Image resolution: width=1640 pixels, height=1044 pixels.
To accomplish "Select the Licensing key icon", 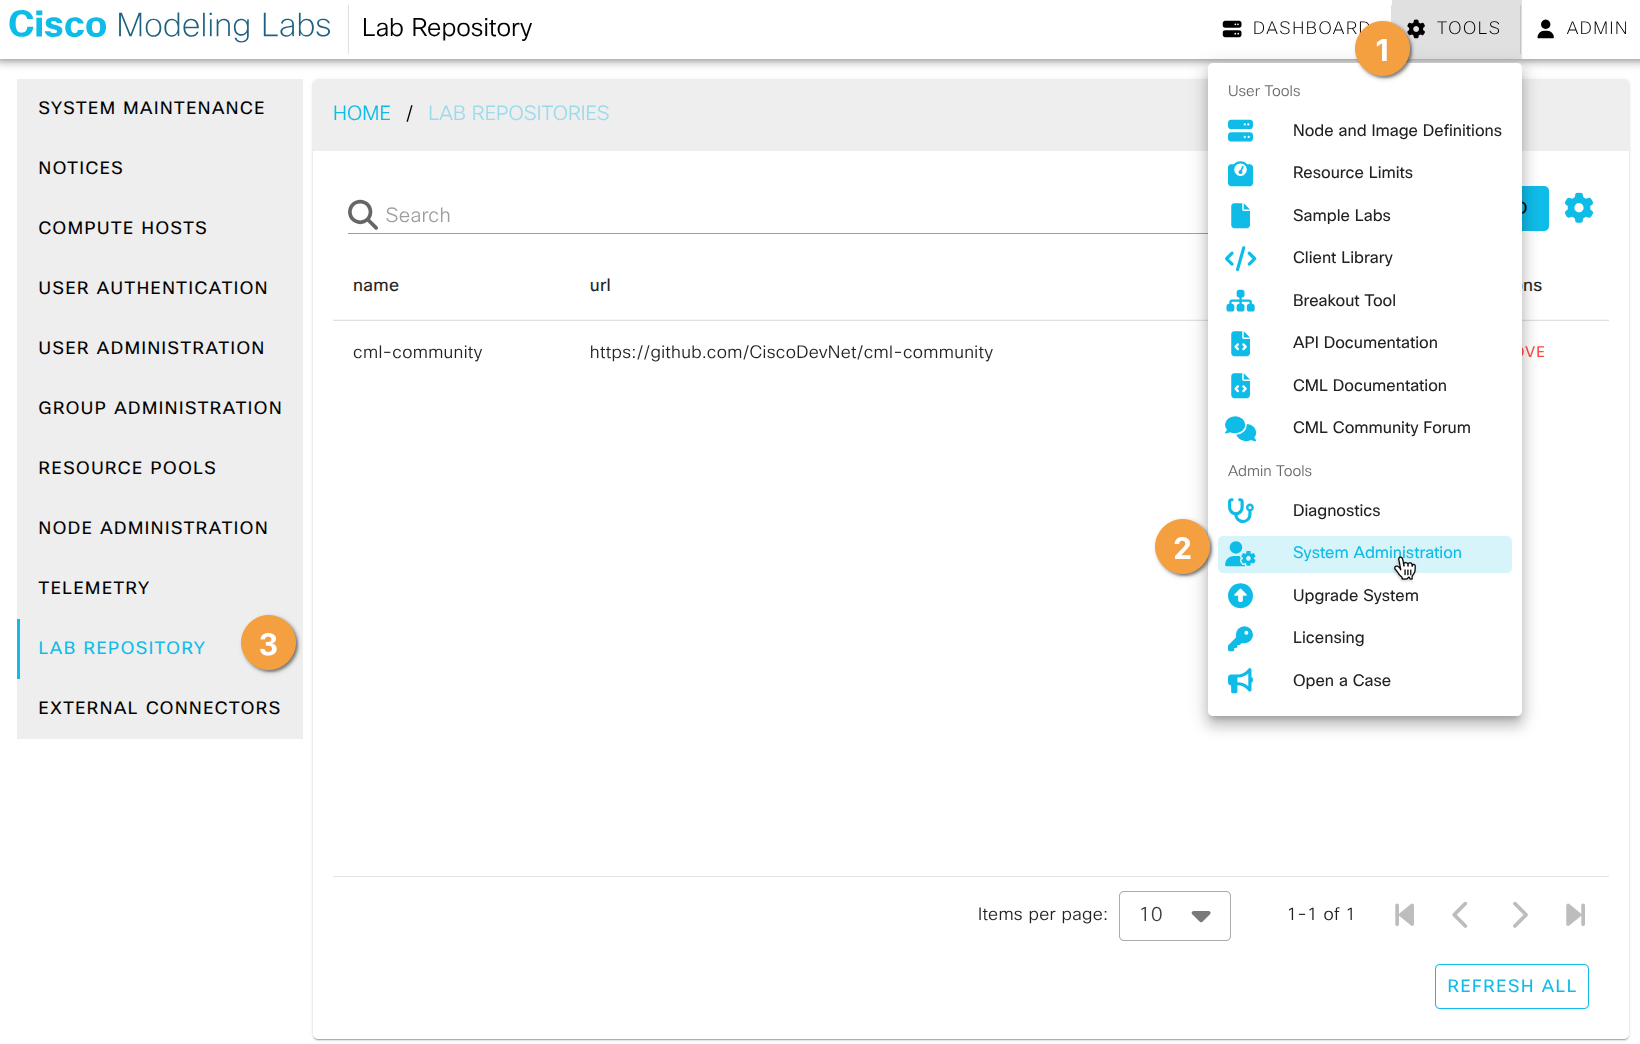I will (1240, 637).
